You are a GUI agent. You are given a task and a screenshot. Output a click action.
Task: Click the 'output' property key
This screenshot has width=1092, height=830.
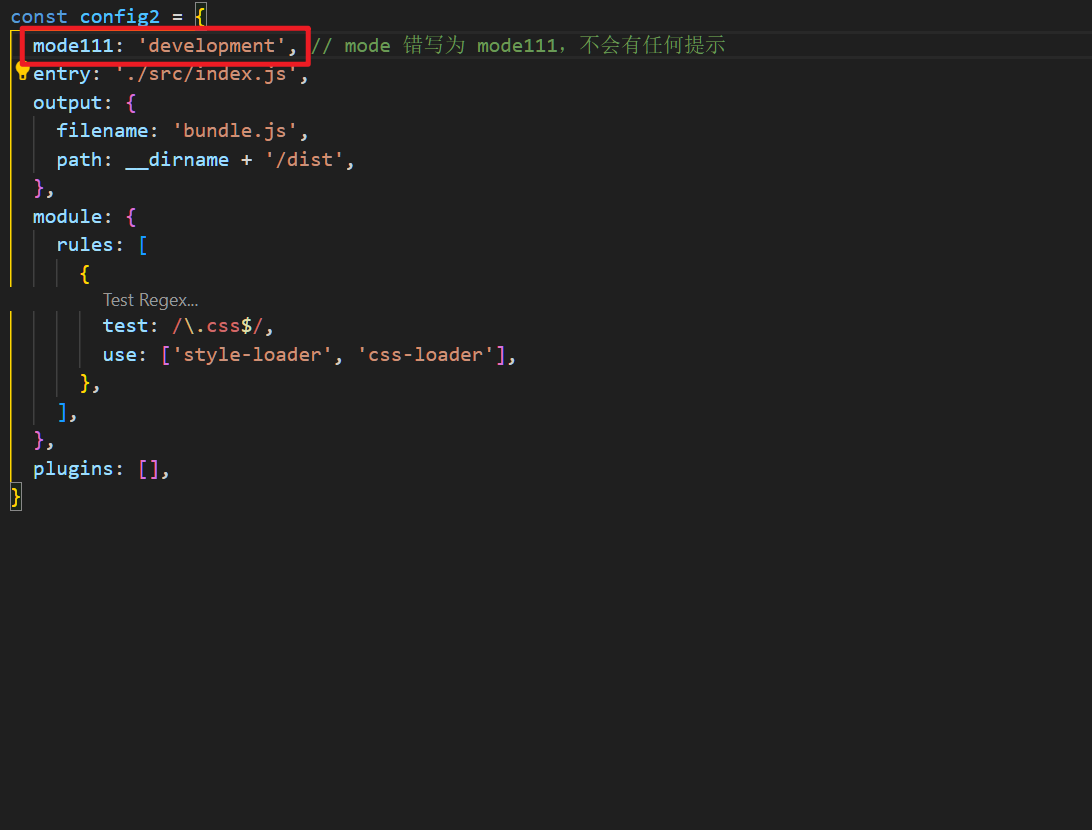coord(68,102)
